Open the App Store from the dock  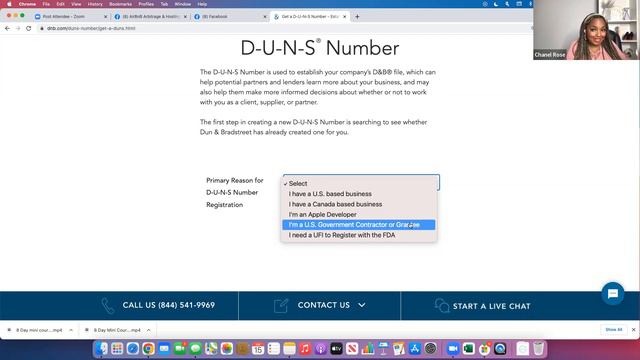point(415,349)
